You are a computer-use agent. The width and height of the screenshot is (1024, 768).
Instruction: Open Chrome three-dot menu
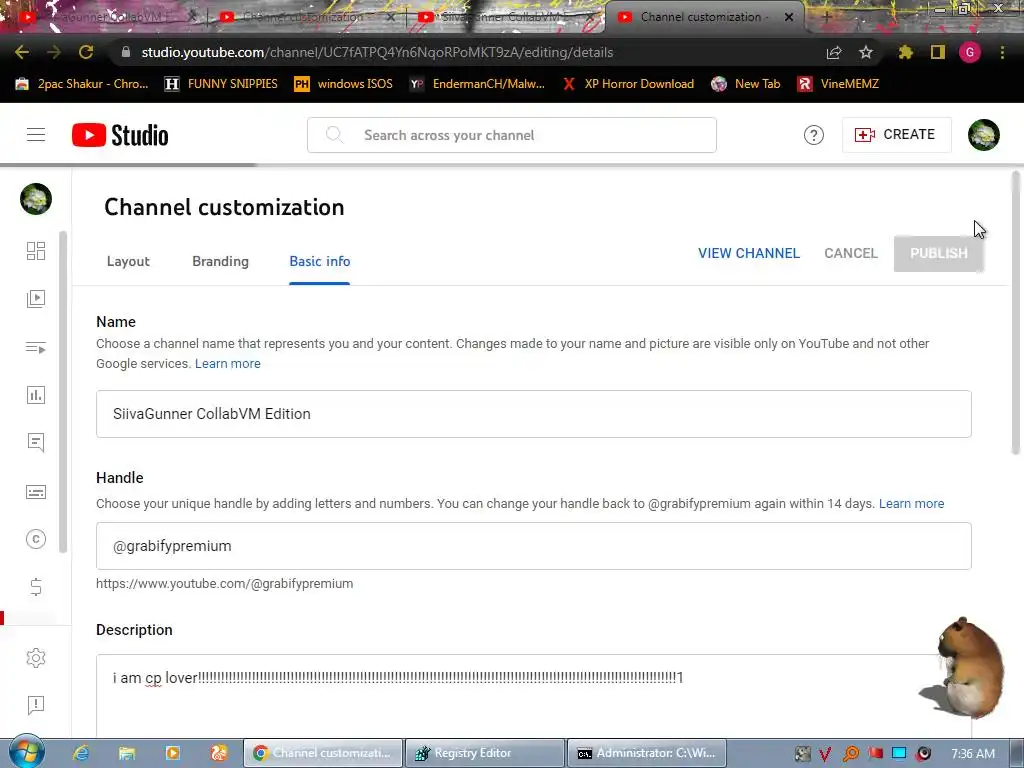(1002, 52)
